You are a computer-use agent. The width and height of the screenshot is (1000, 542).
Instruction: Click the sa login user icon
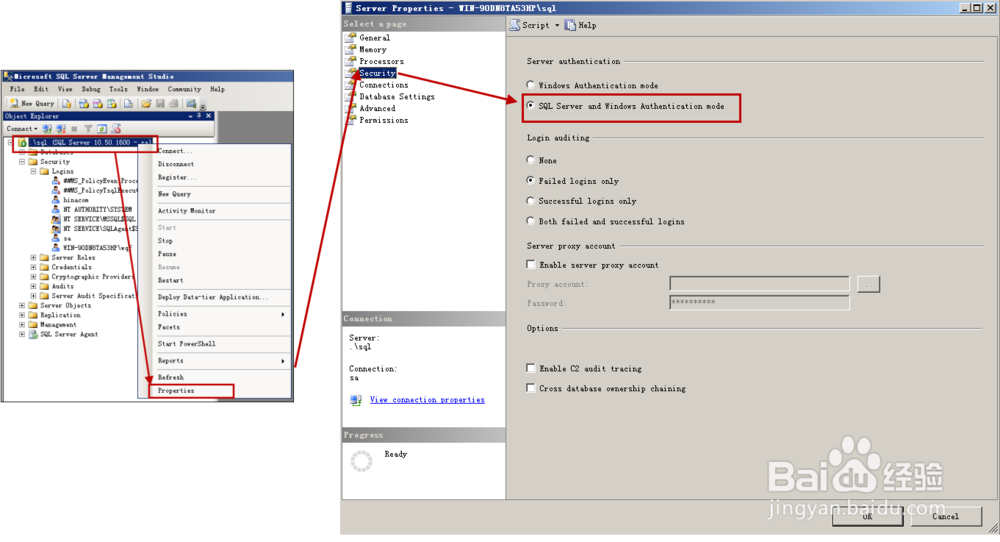click(56, 238)
